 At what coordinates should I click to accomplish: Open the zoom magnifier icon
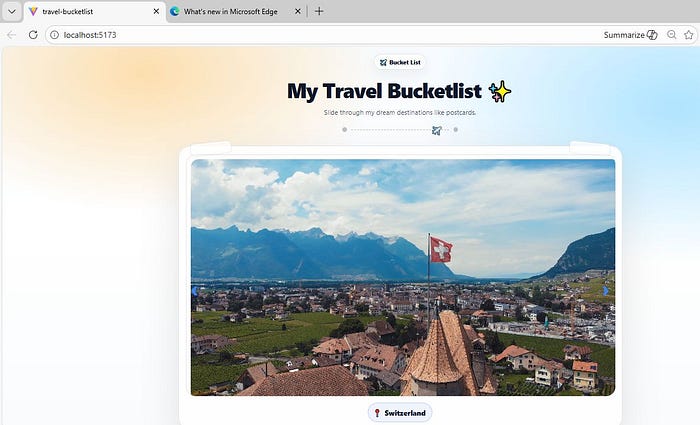[671, 35]
